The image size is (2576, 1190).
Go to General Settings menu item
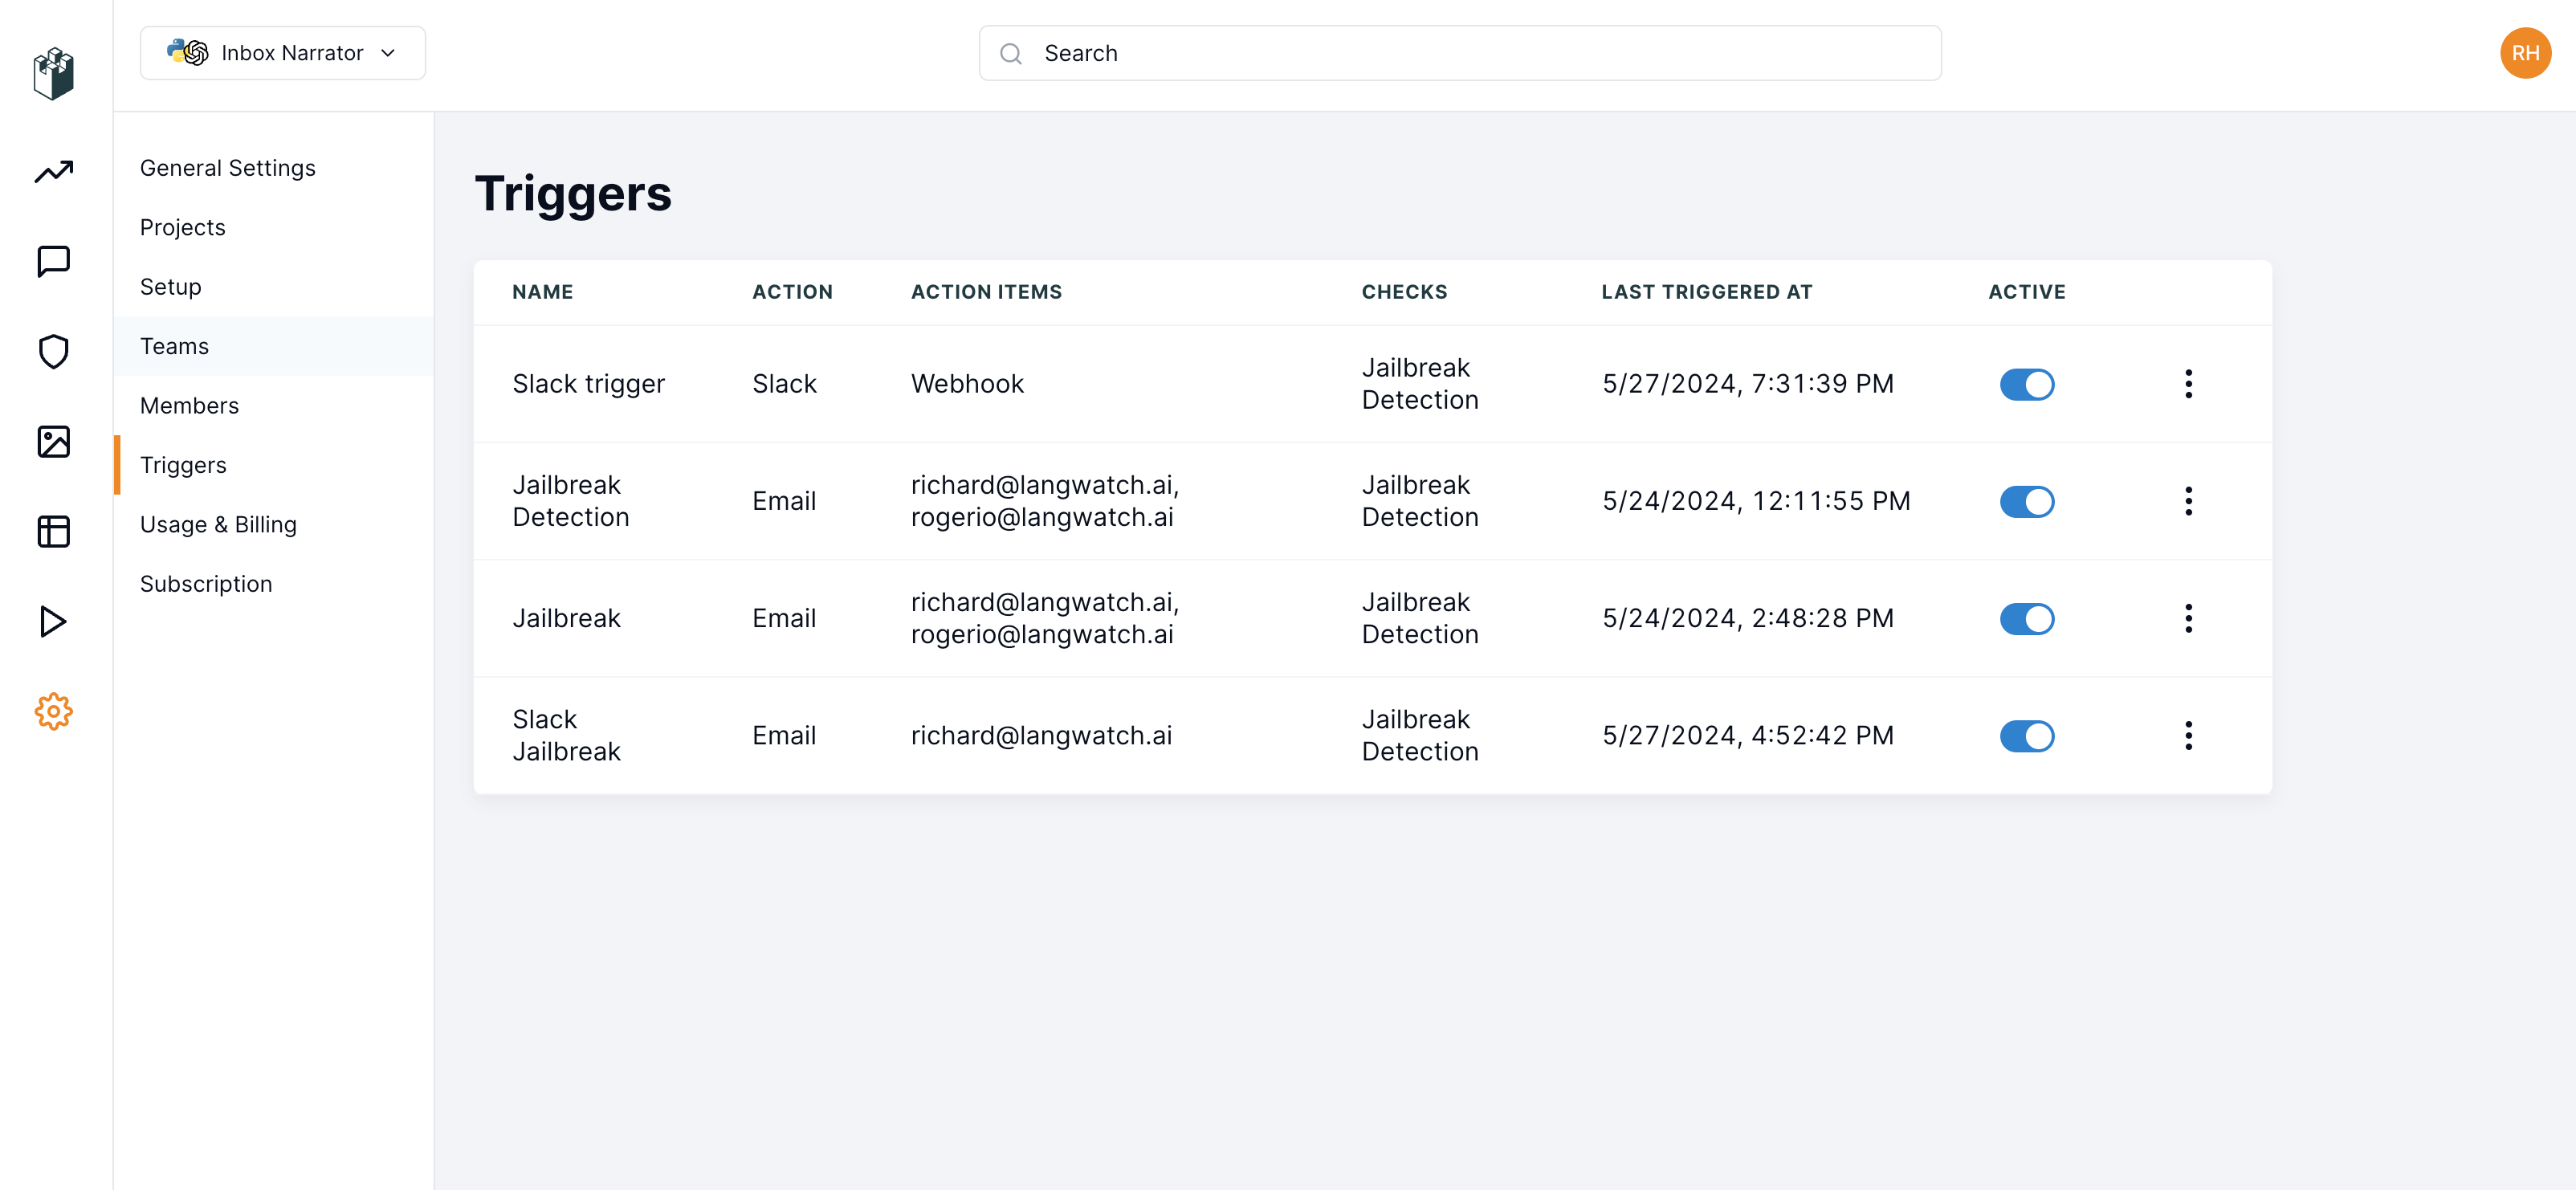point(228,168)
